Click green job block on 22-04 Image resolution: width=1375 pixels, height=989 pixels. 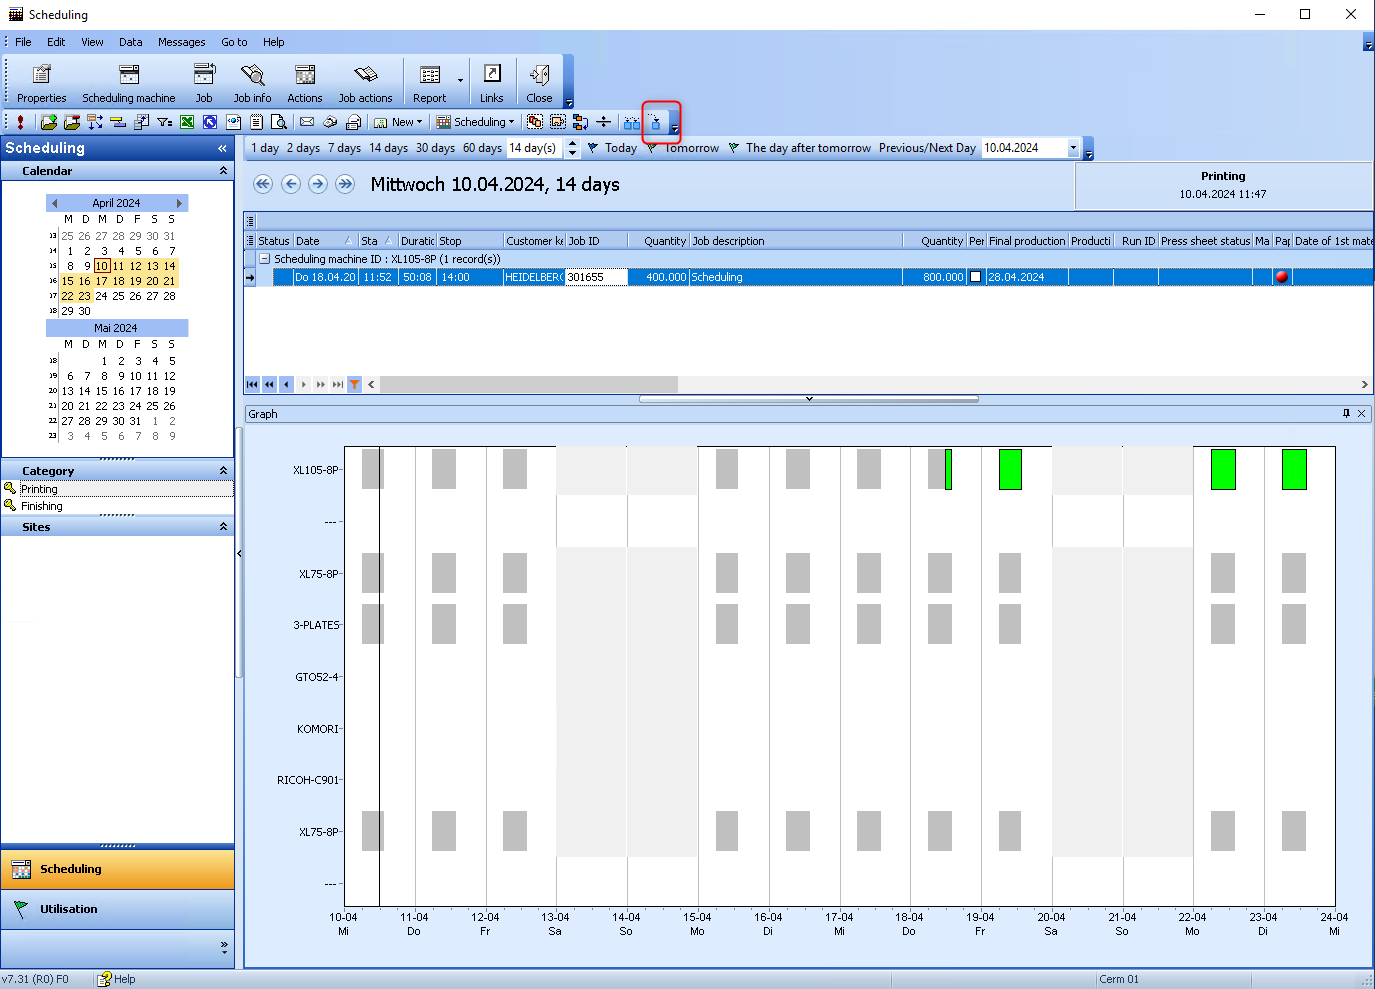click(x=1223, y=469)
